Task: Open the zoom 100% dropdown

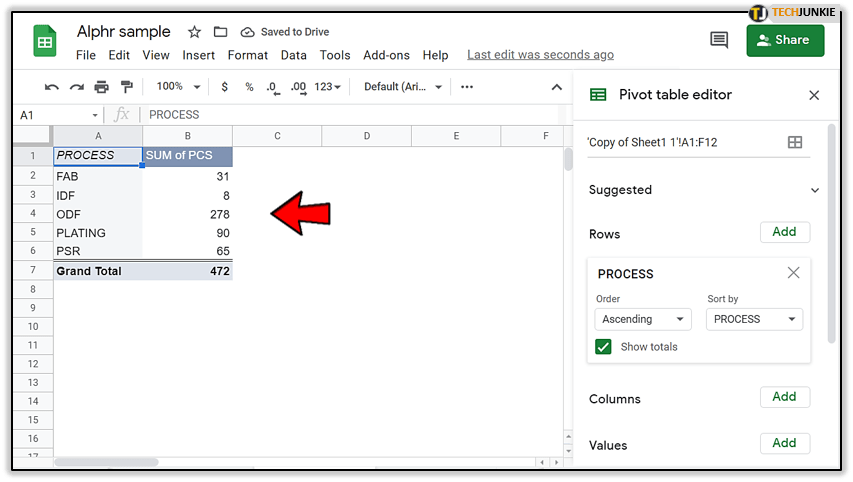Action: coord(179,87)
